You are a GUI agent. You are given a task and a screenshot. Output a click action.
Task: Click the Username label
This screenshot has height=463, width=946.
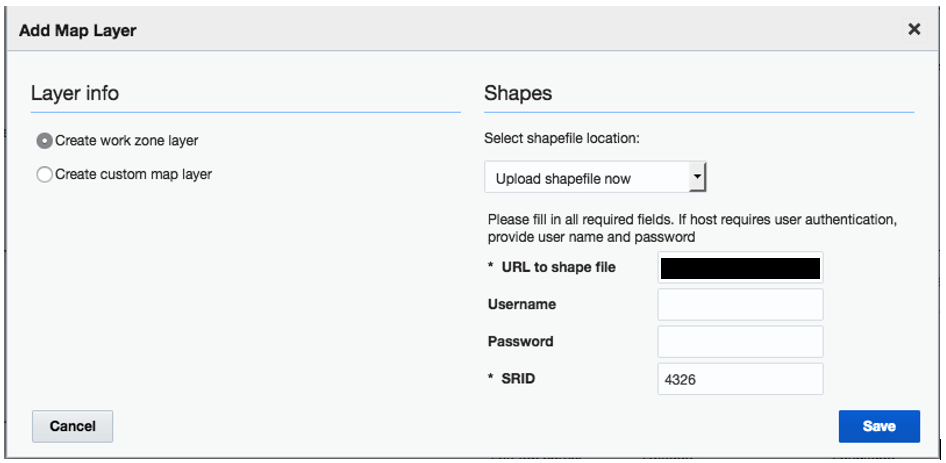tap(522, 304)
